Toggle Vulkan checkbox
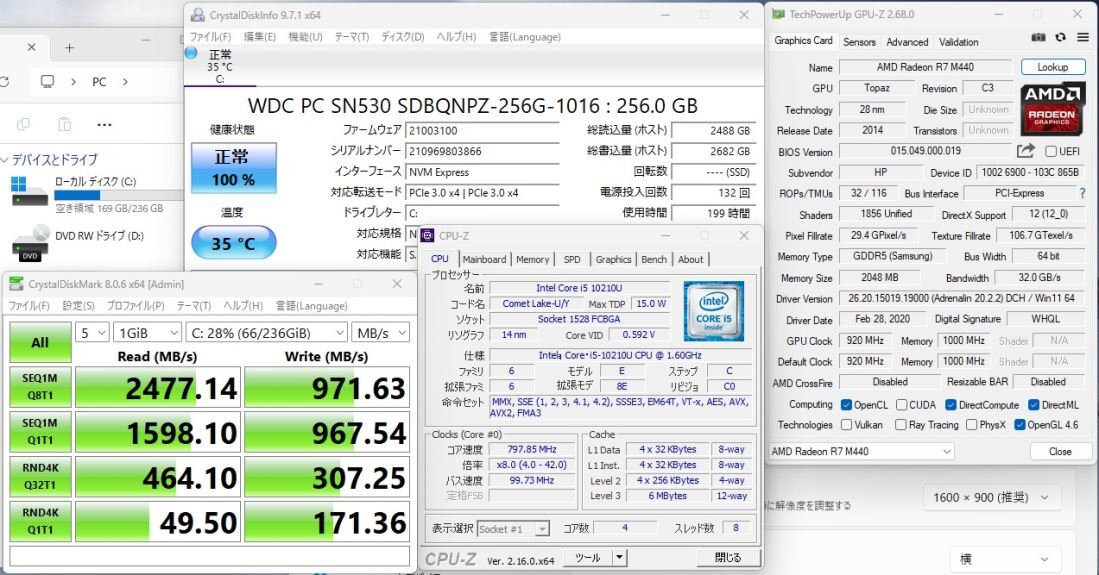 [x=846, y=424]
